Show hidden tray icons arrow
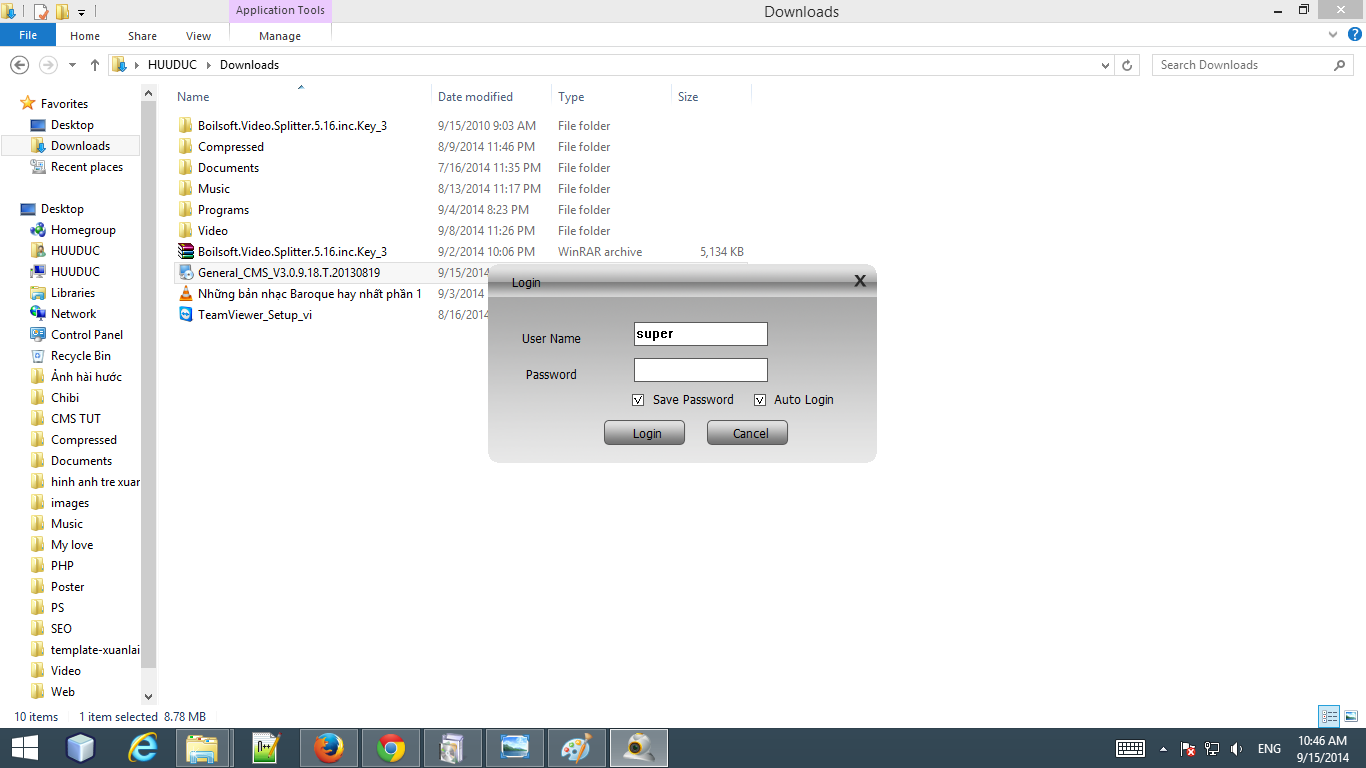The width and height of the screenshot is (1366, 768). pyautogui.click(x=1163, y=748)
